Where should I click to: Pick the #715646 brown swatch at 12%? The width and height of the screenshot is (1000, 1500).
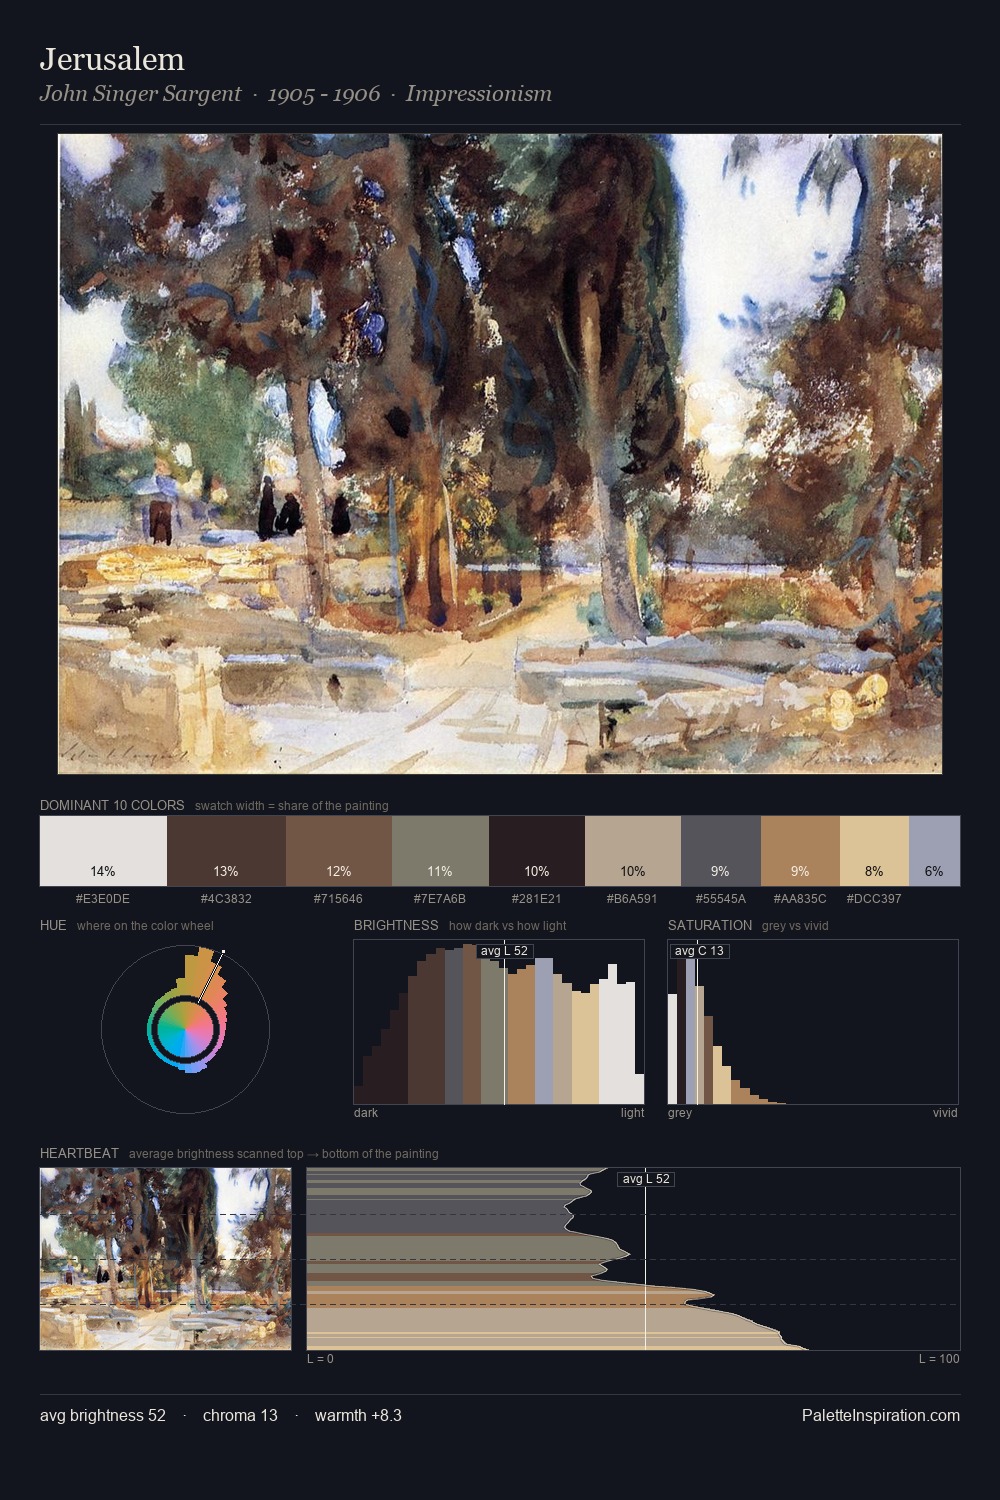338,851
